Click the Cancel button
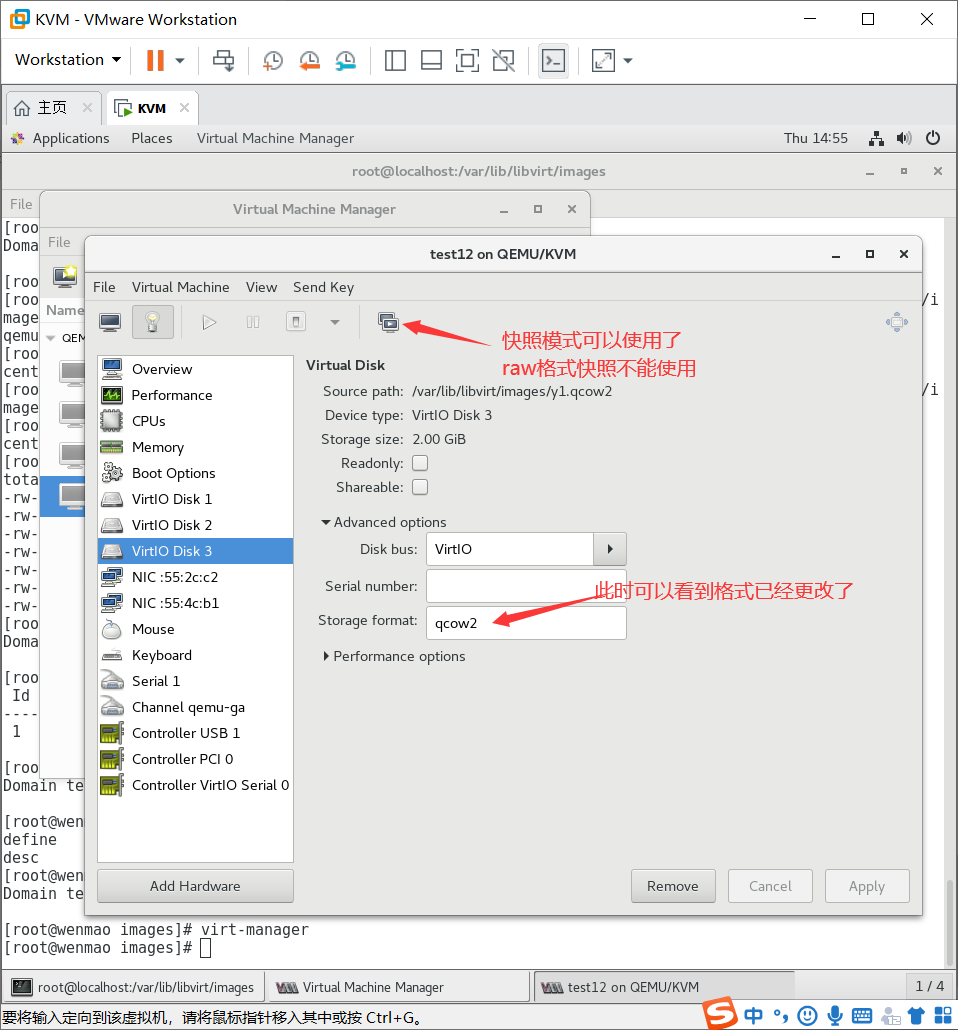The image size is (958, 1030). click(x=770, y=886)
